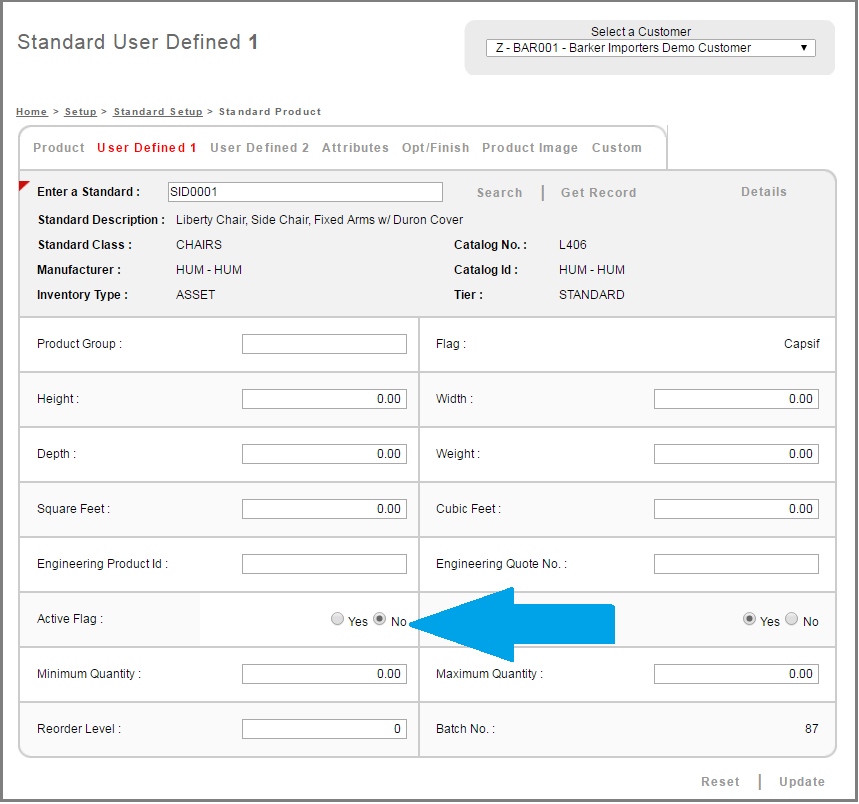Go to the Attributes tab

(x=355, y=148)
